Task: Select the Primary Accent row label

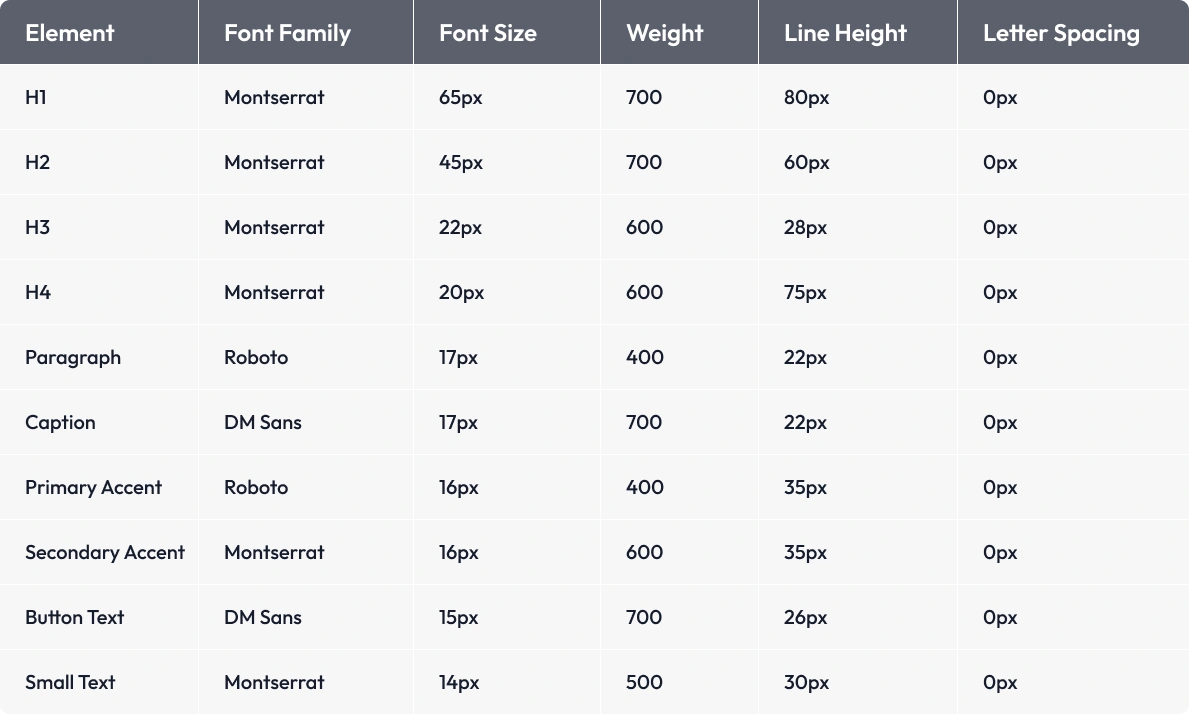Action: point(93,487)
